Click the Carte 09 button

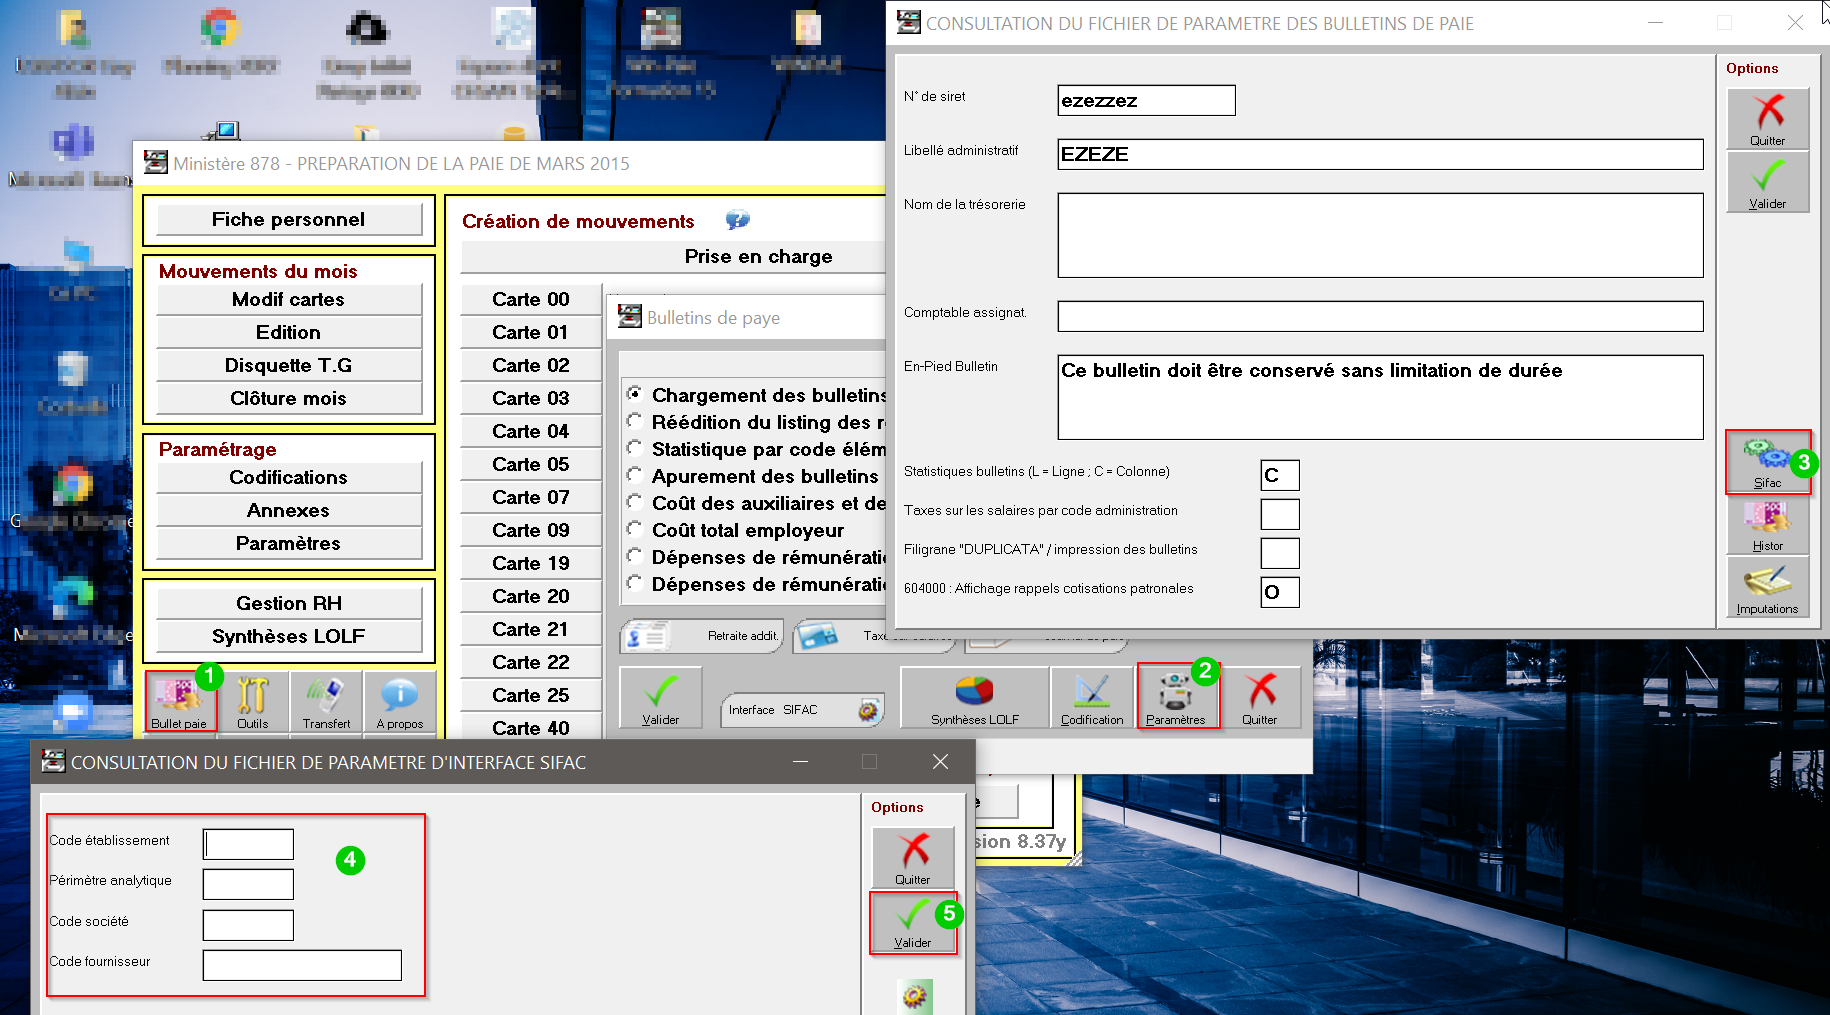tap(530, 530)
